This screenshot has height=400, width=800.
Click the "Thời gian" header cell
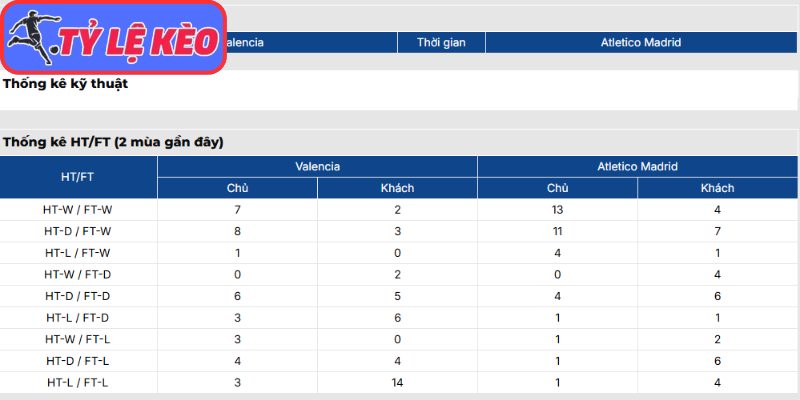coord(441,42)
